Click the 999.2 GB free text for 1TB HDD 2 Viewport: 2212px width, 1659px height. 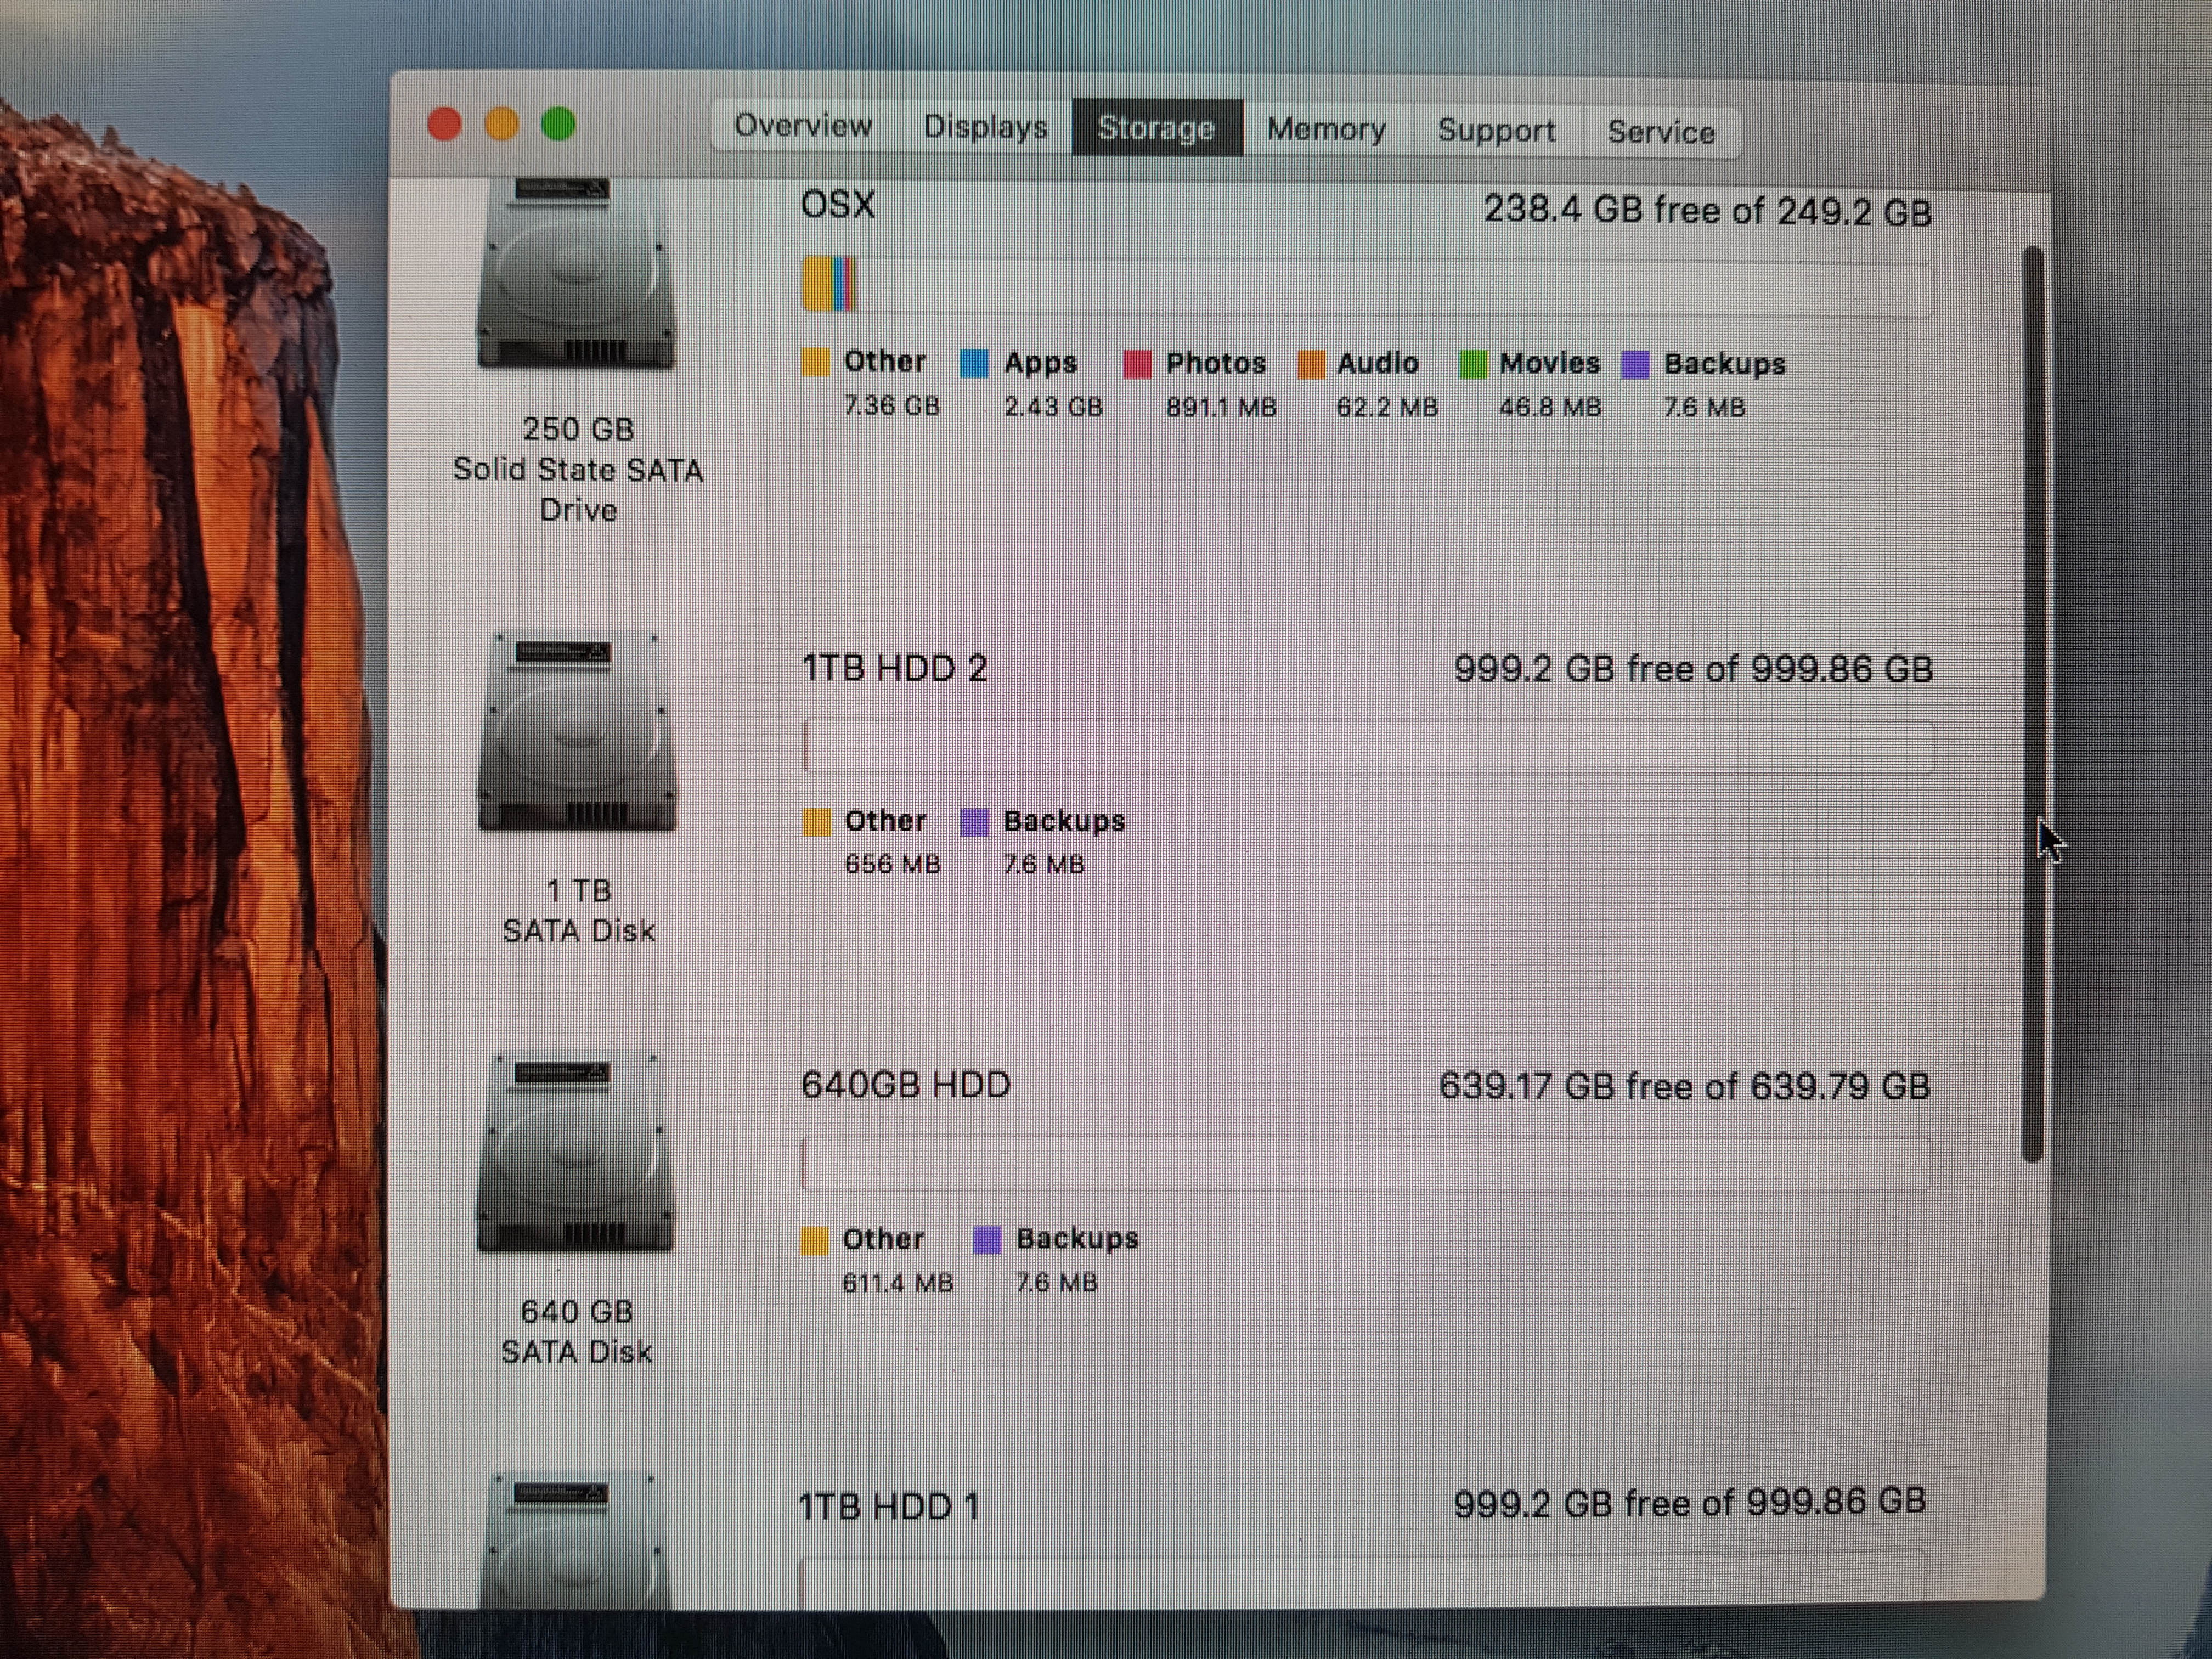(1693, 669)
